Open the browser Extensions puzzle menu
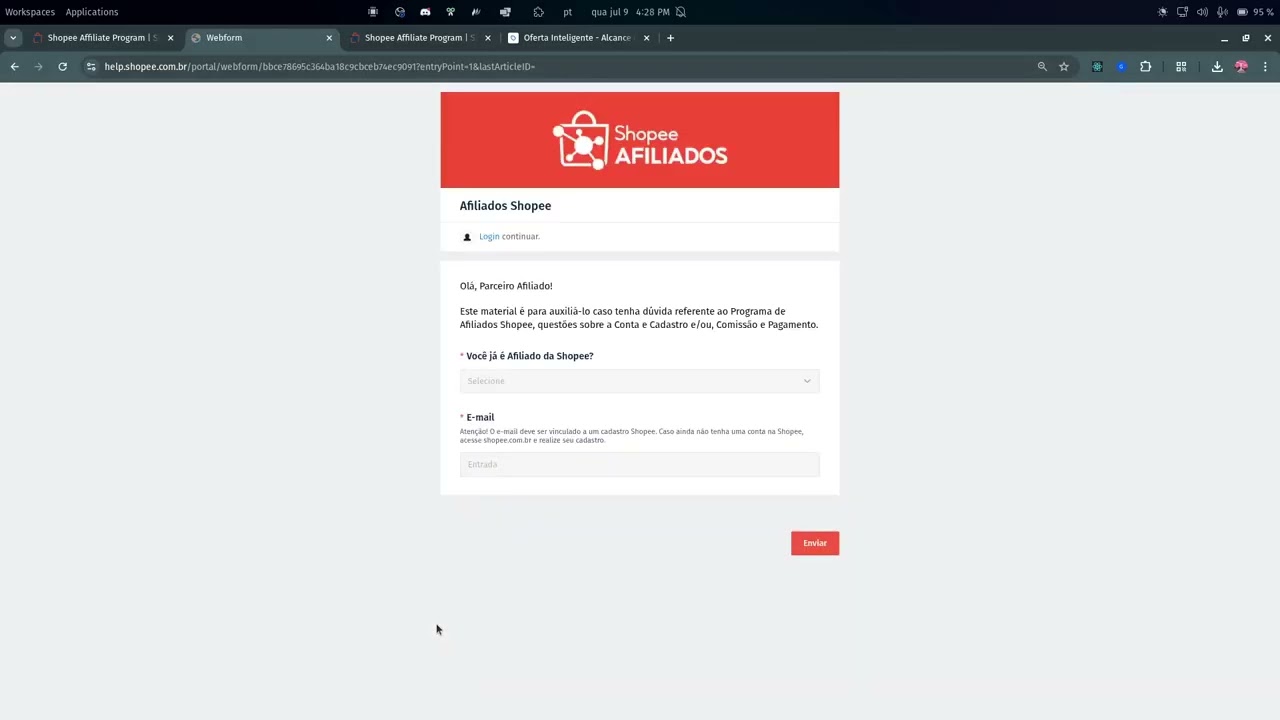The image size is (1280, 720). point(1146,67)
